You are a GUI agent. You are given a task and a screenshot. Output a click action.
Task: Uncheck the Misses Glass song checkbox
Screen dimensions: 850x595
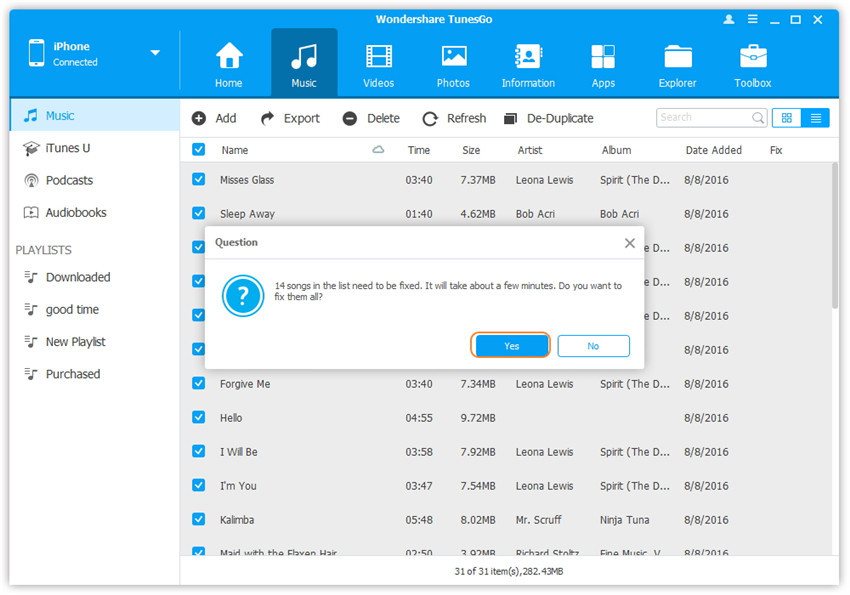pyautogui.click(x=198, y=180)
